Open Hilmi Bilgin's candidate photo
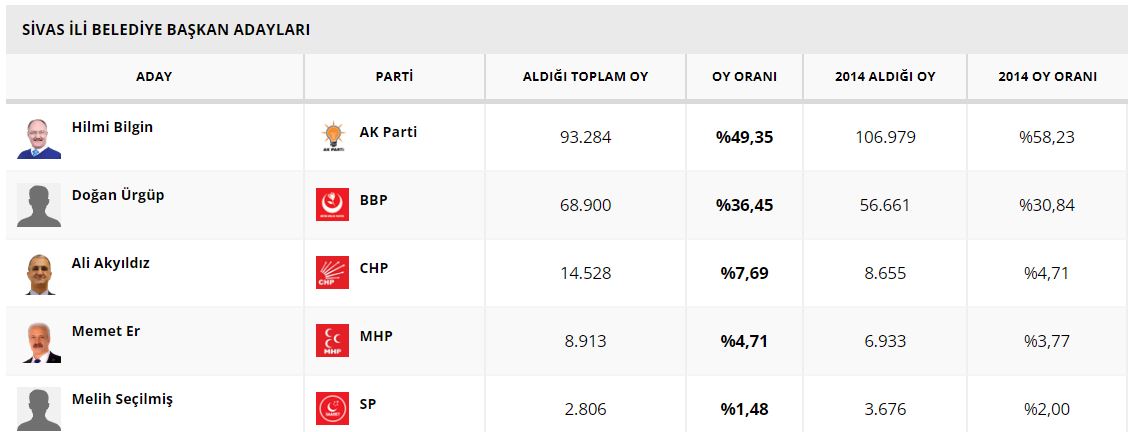This screenshot has width=1133, height=432. tap(39, 137)
